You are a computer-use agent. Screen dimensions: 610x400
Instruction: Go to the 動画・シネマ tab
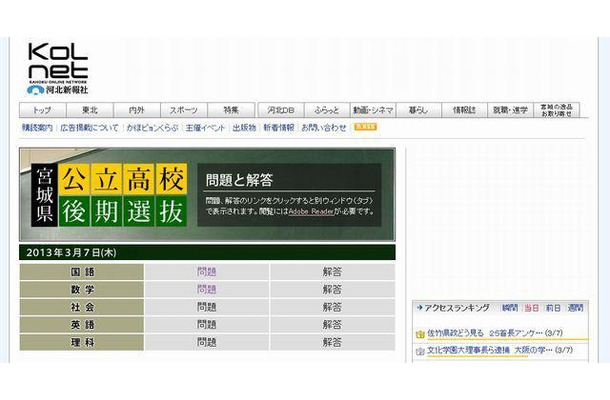point(373,110)
